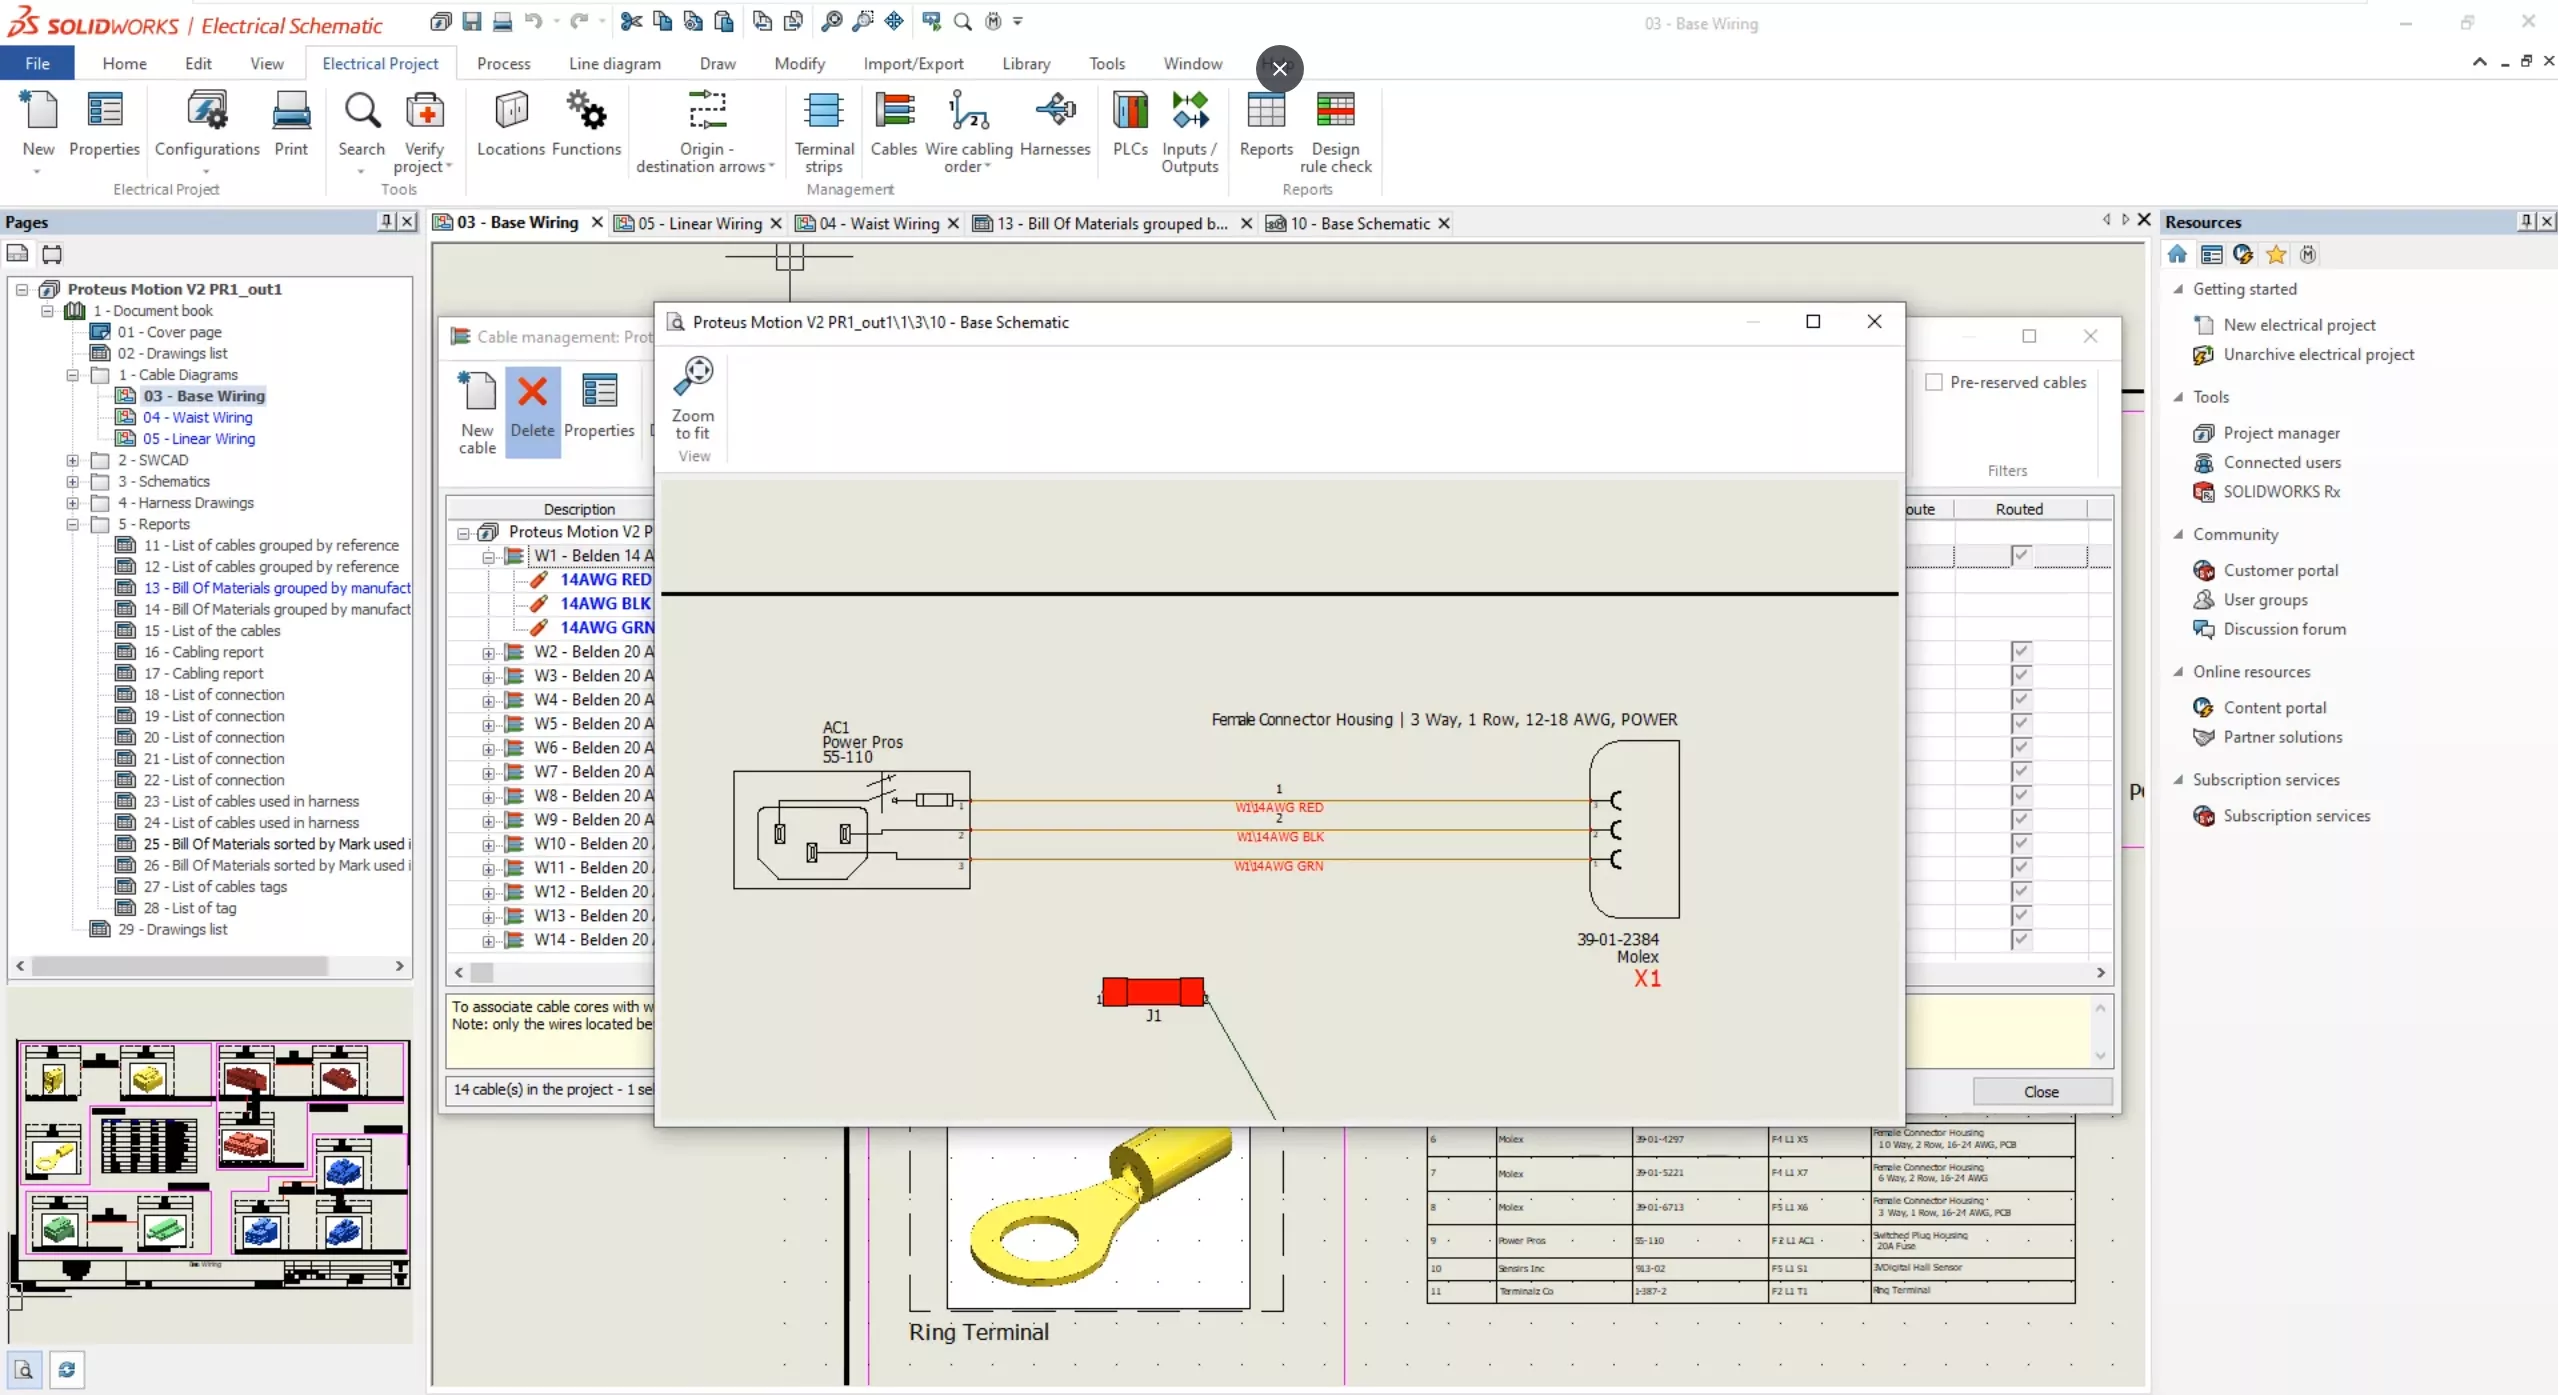Click Close button in Cable management

2041,1092
